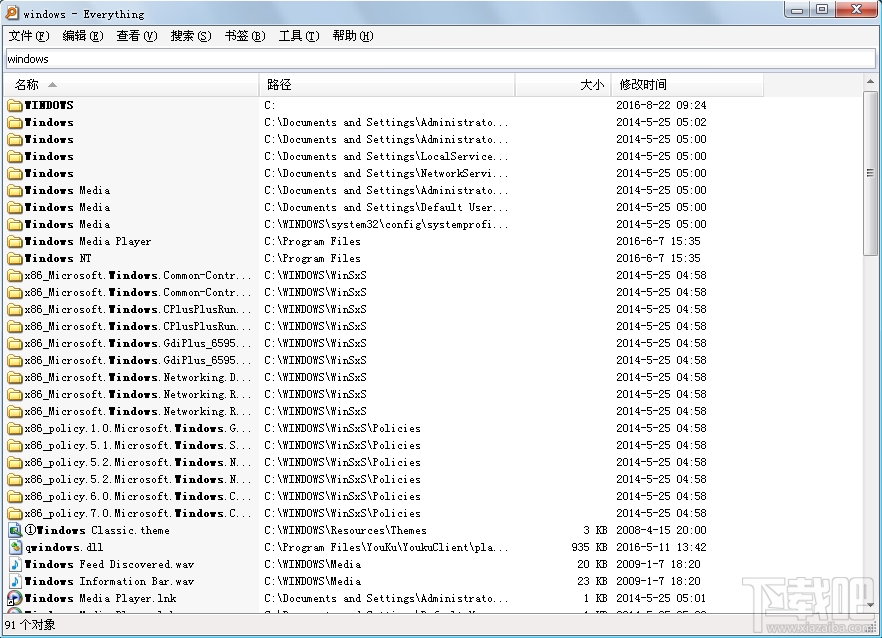The width and height of the screenshot is (882, 638).
Task: Click folder icon of x86_policy.6.0.Microsoft.Windows.C
Action: [15, 496]
